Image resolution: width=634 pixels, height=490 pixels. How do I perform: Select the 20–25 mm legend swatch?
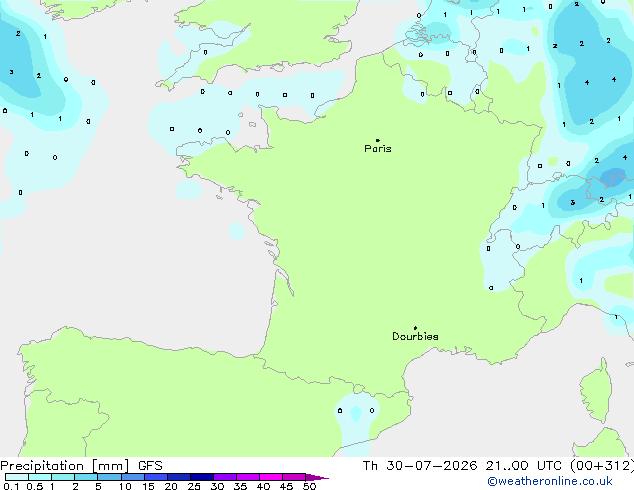179,477
